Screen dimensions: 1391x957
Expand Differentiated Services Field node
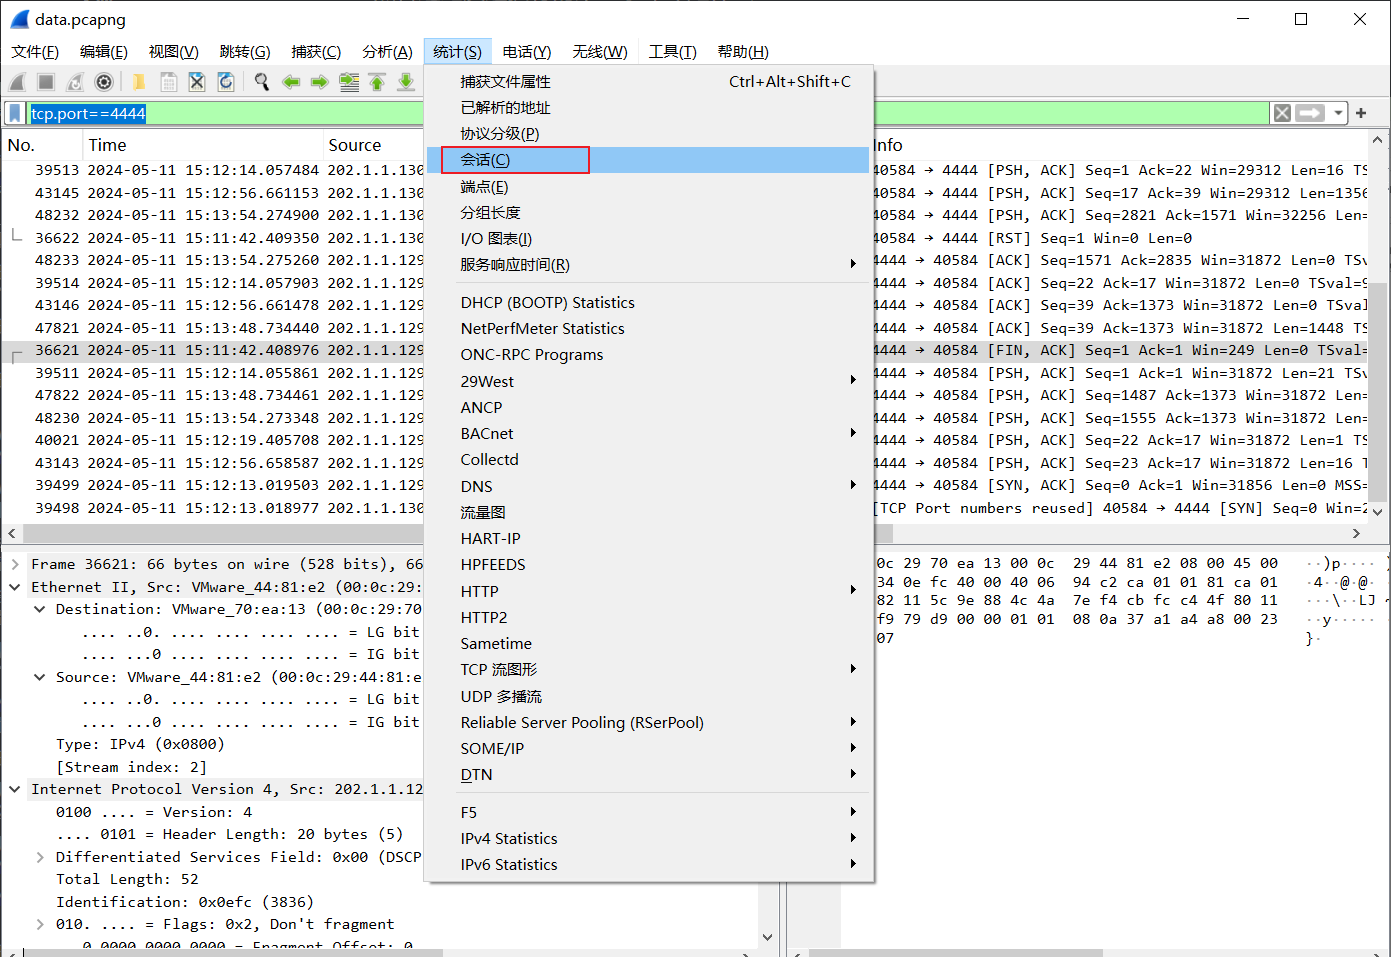coord(40,857)
